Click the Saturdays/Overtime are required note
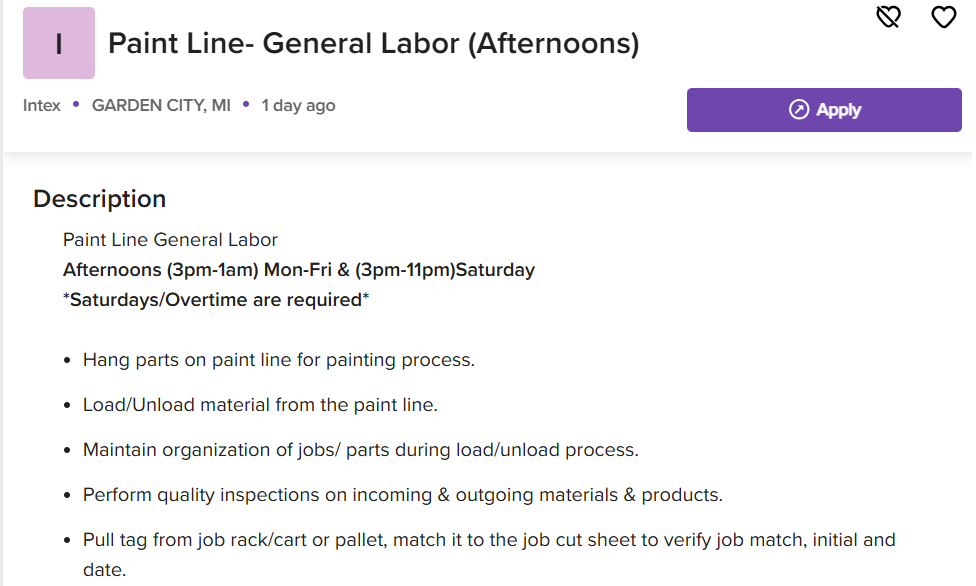The height and width of the screenshot is (586, 976). click(216, 300)
